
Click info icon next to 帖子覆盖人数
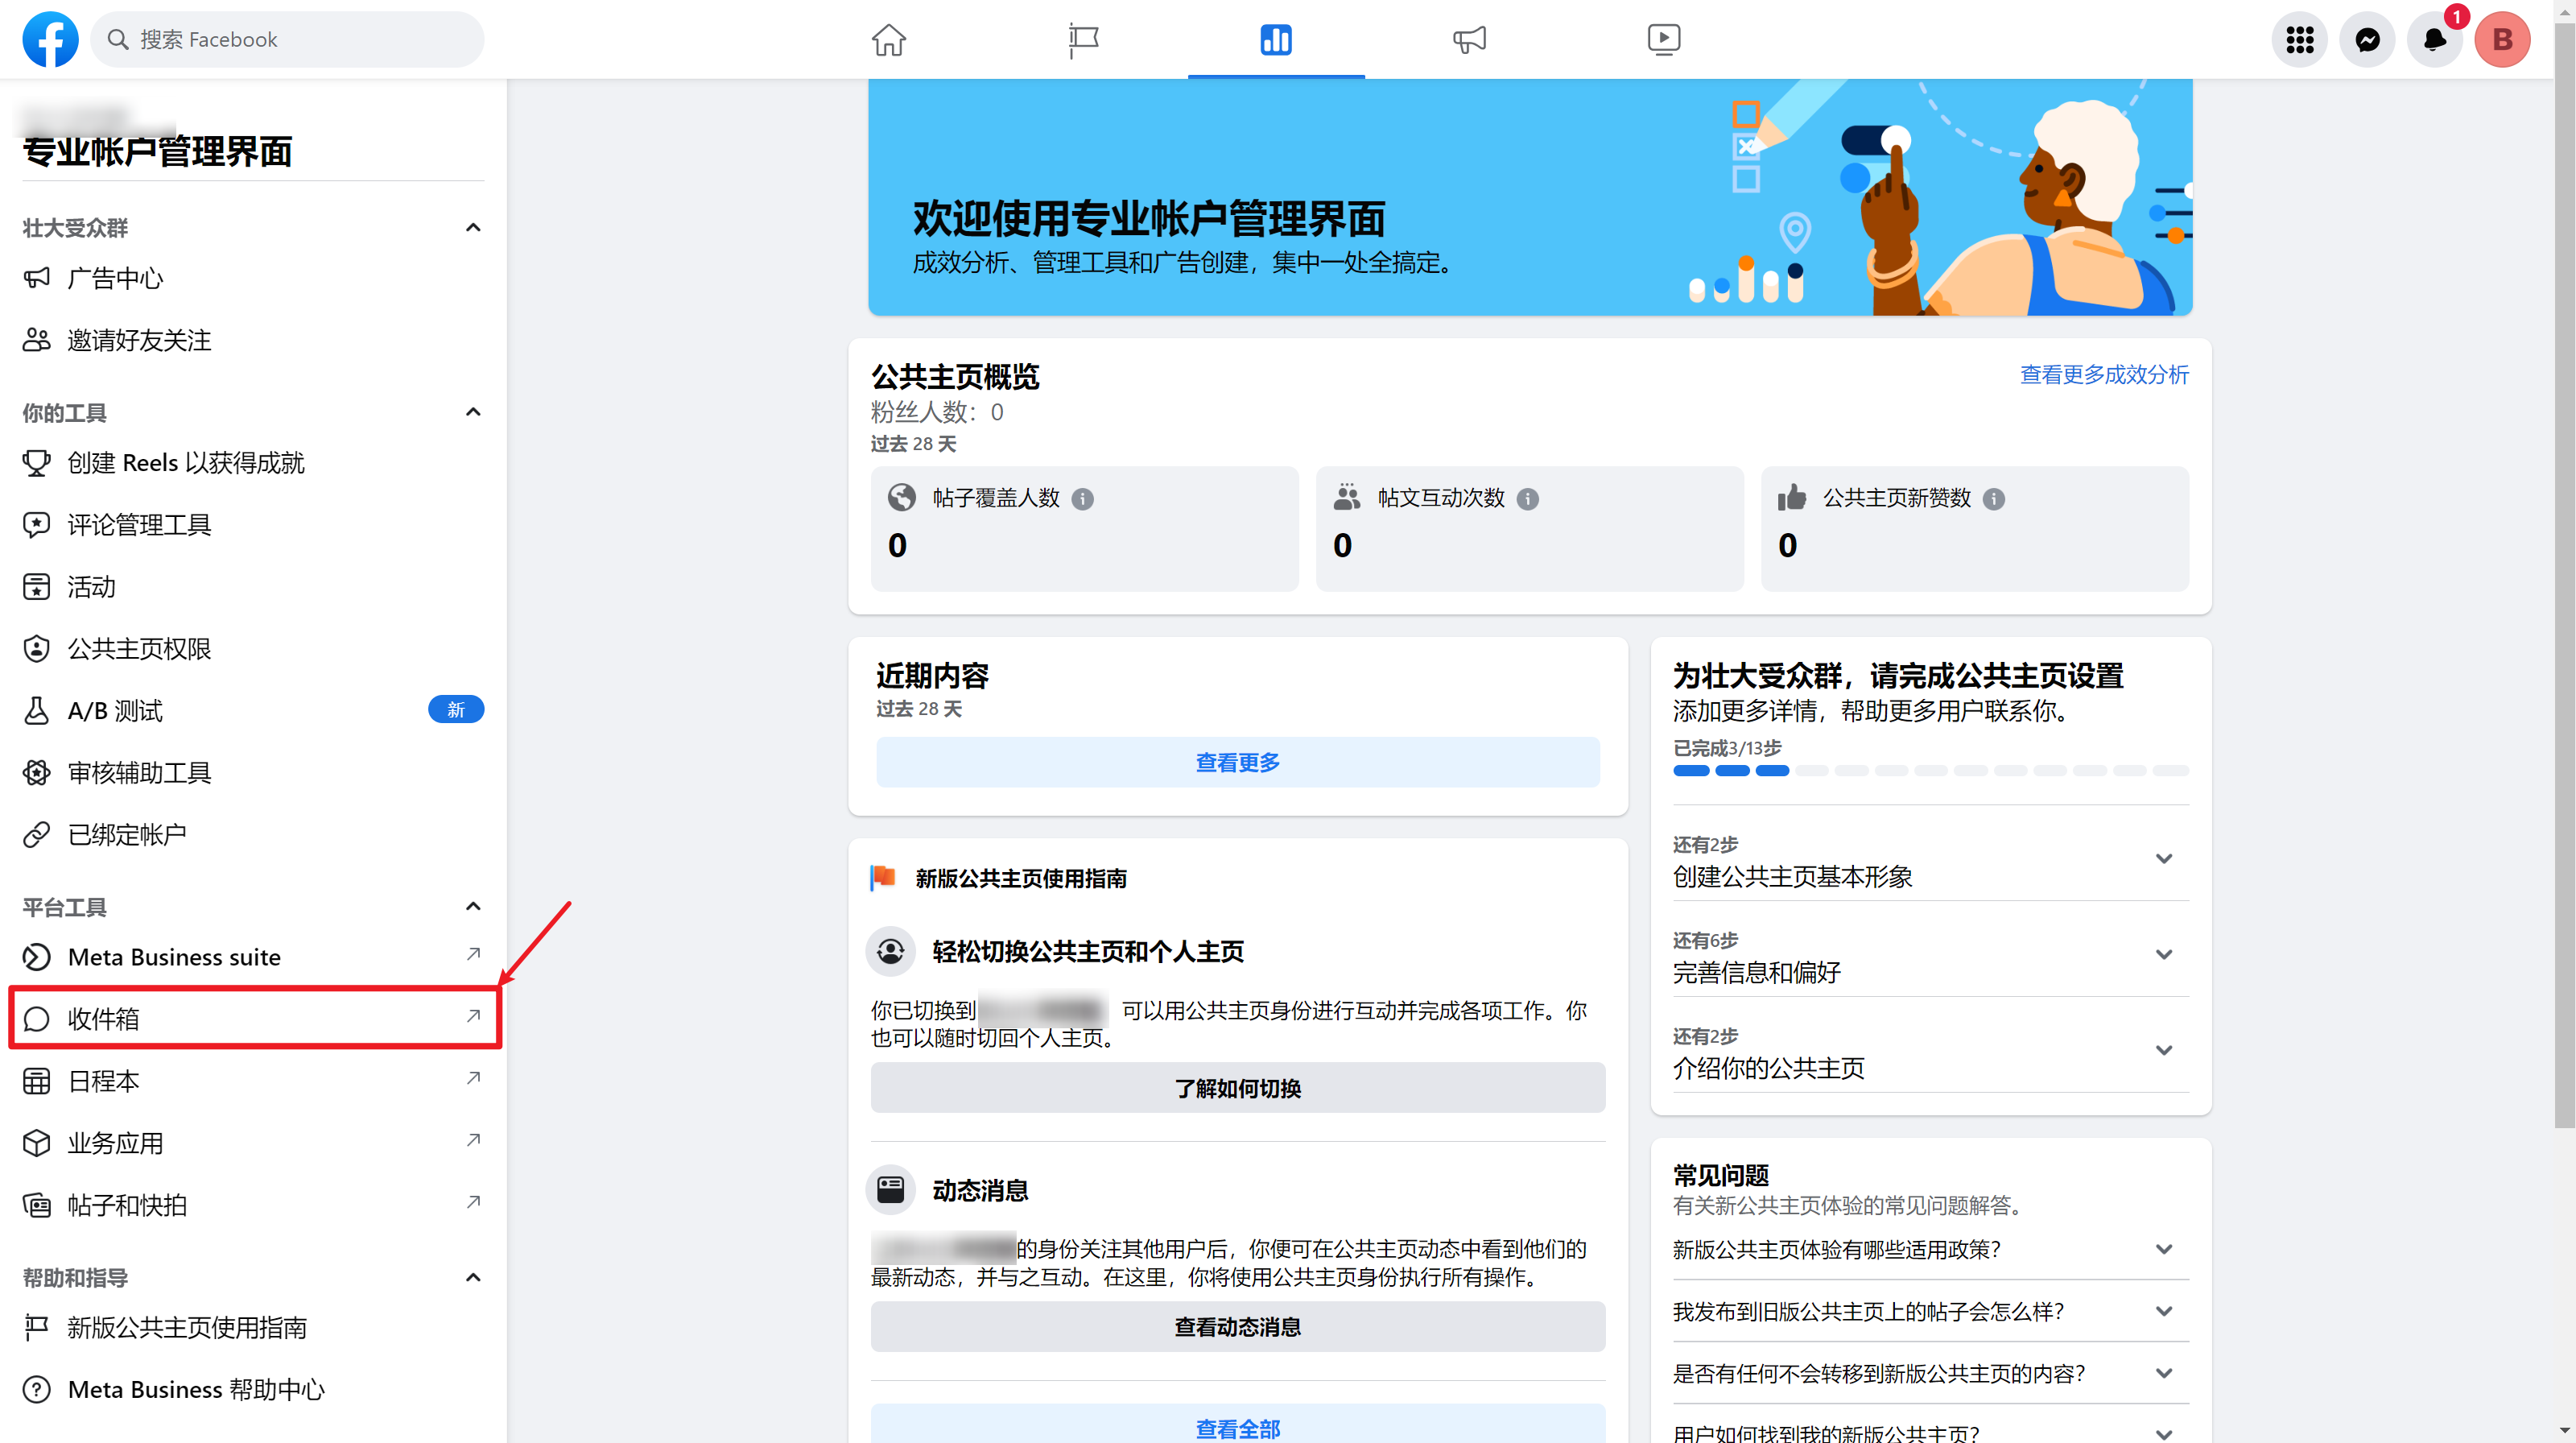pyautogui.click(x=1082, y=499)
